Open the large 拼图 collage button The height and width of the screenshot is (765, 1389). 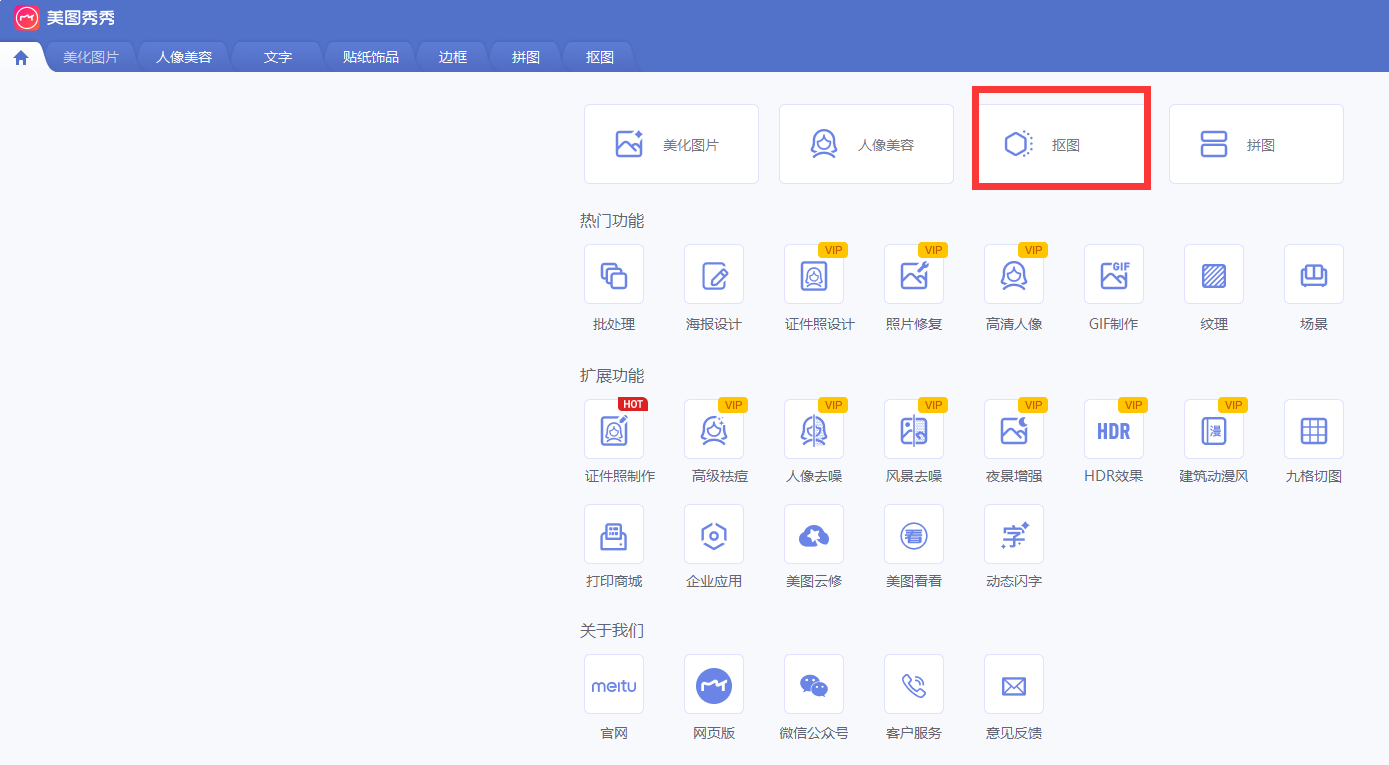point(1256,145)
